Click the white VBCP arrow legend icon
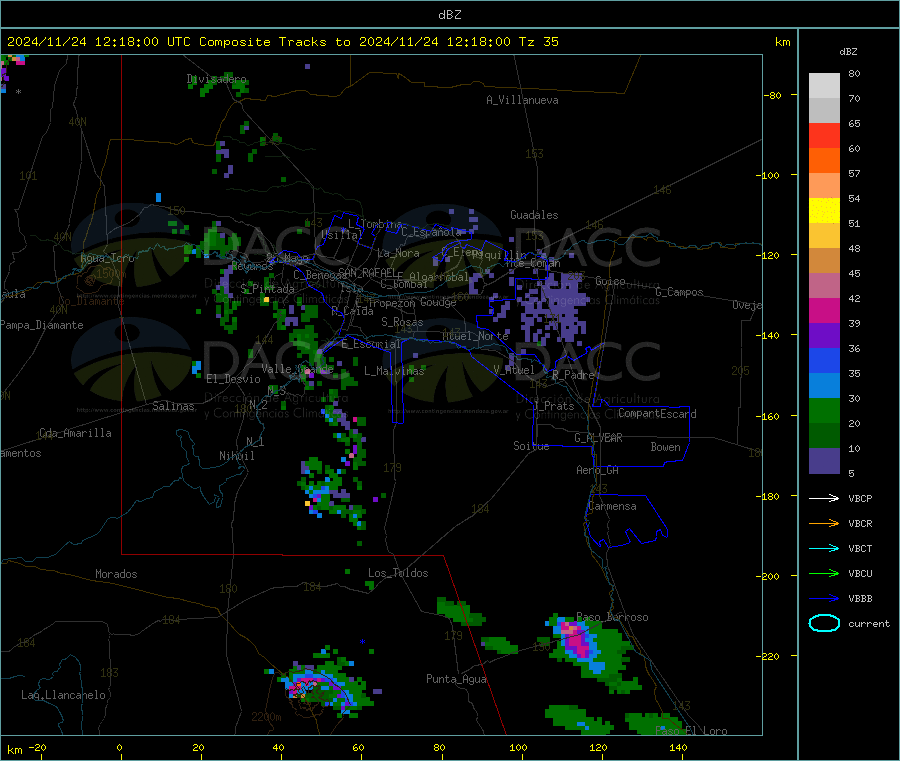 click(824, 498)
